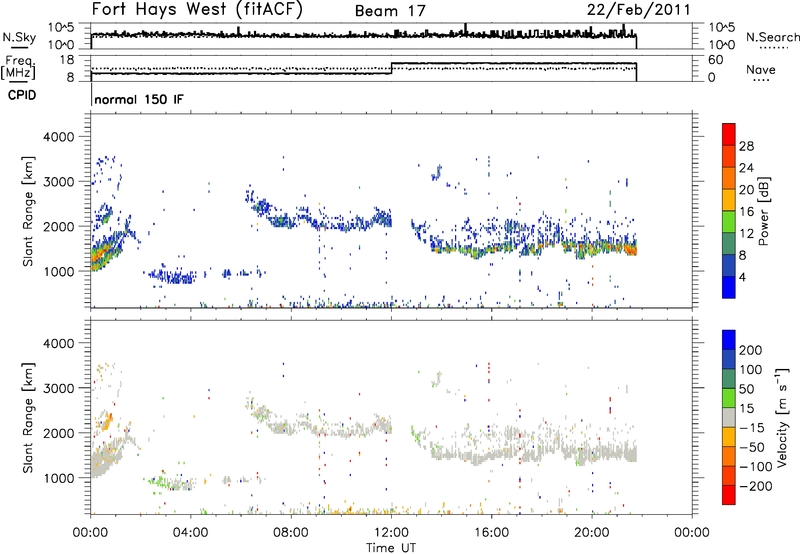Pick the red bottom segment of the velocity colorbar
800x554 pixels.
point(729,495)
